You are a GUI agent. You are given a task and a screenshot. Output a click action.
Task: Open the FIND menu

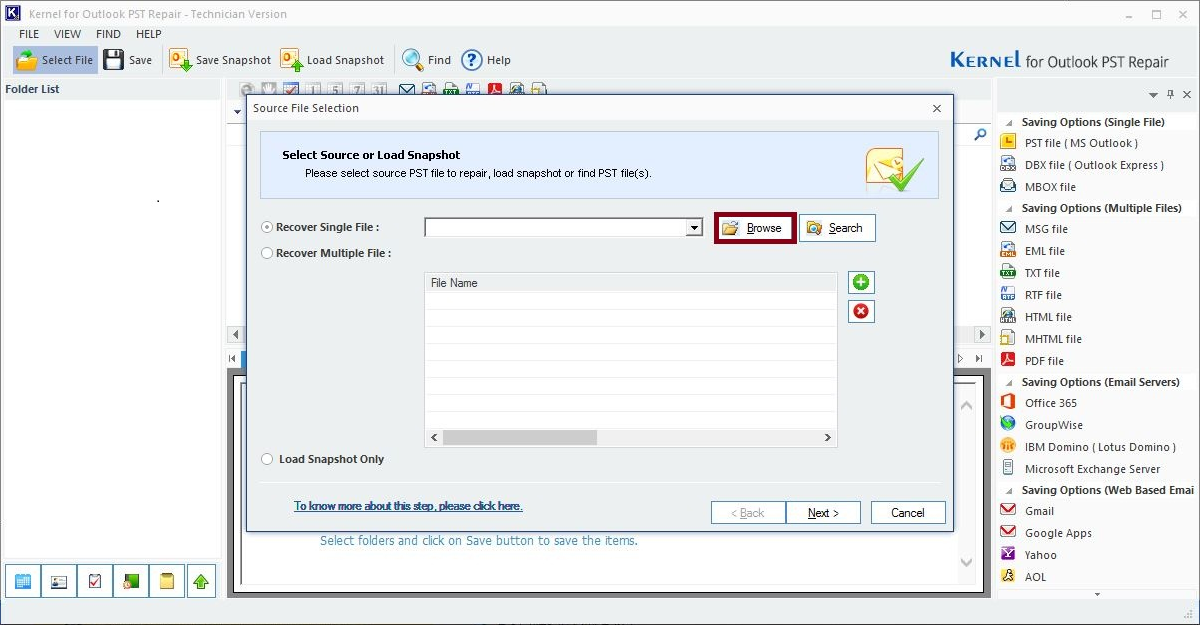108,34
